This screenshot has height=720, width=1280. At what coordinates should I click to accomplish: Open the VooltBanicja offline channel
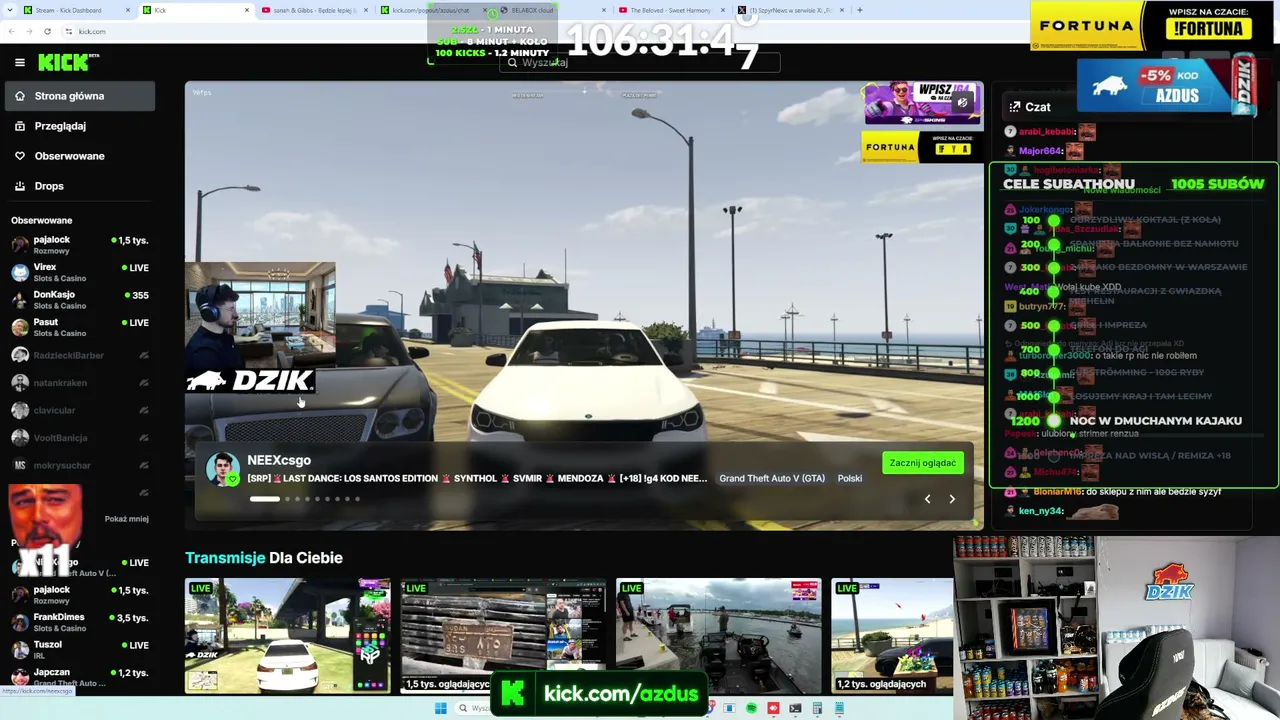pyautogui.click(x=80, y=438)
